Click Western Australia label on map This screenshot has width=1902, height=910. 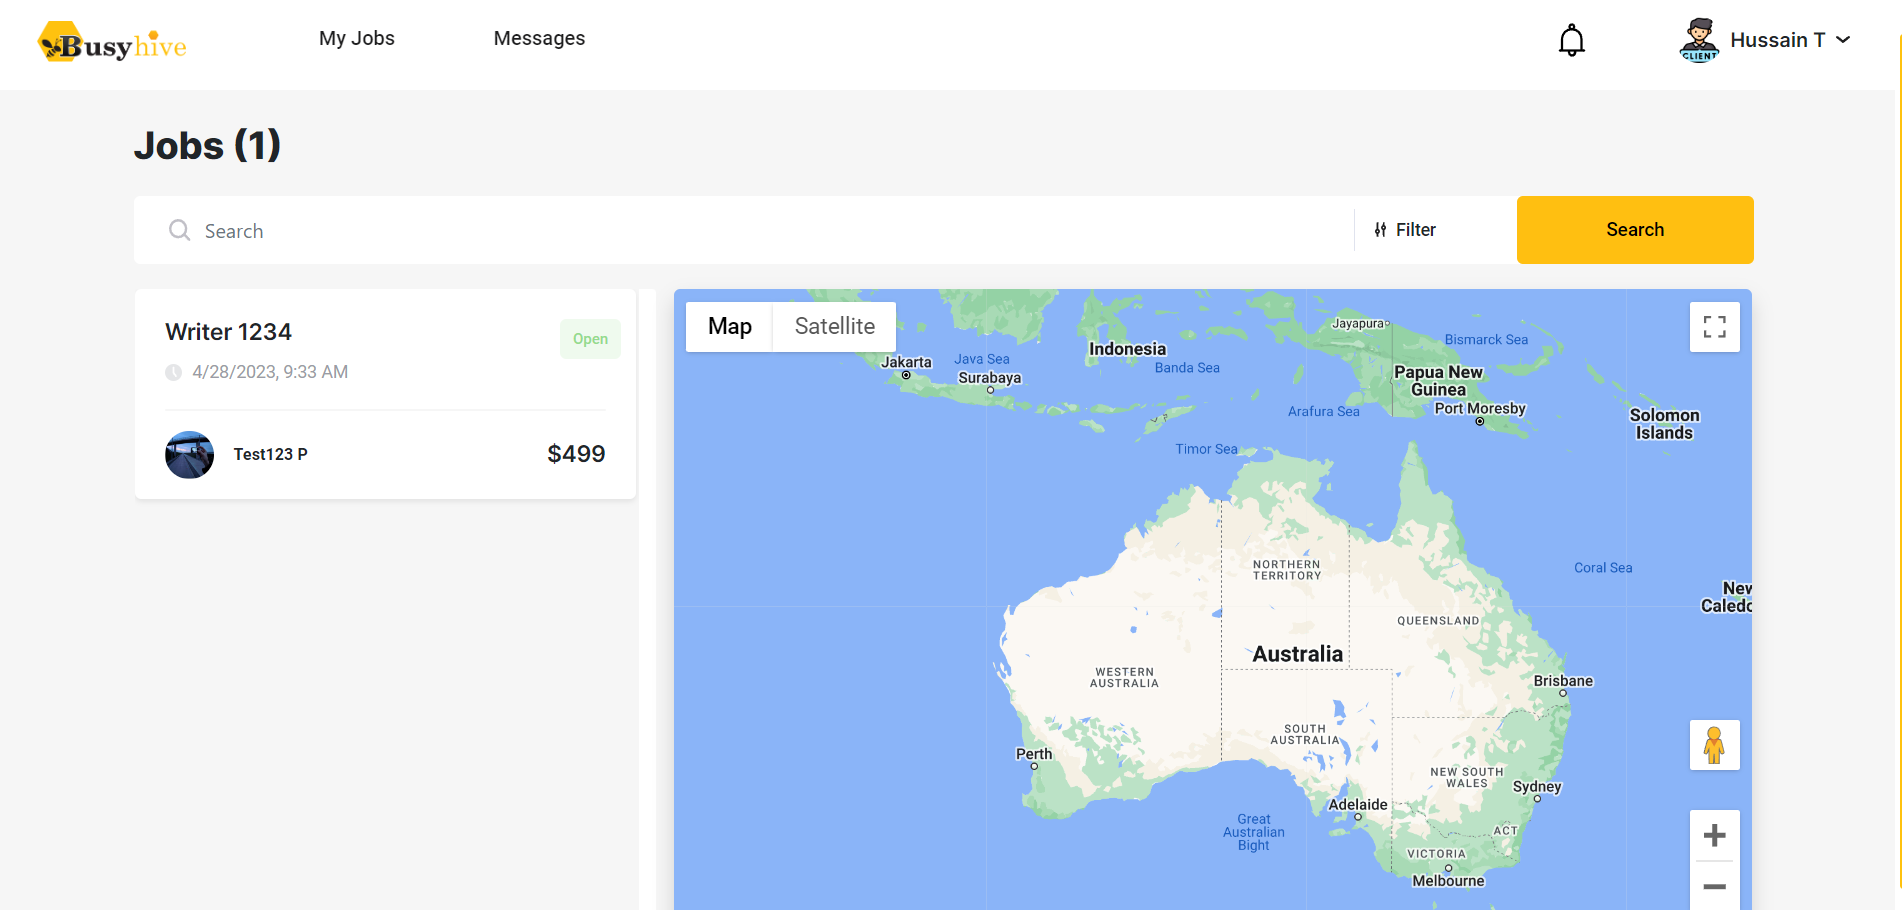(x=1124, y=678)
